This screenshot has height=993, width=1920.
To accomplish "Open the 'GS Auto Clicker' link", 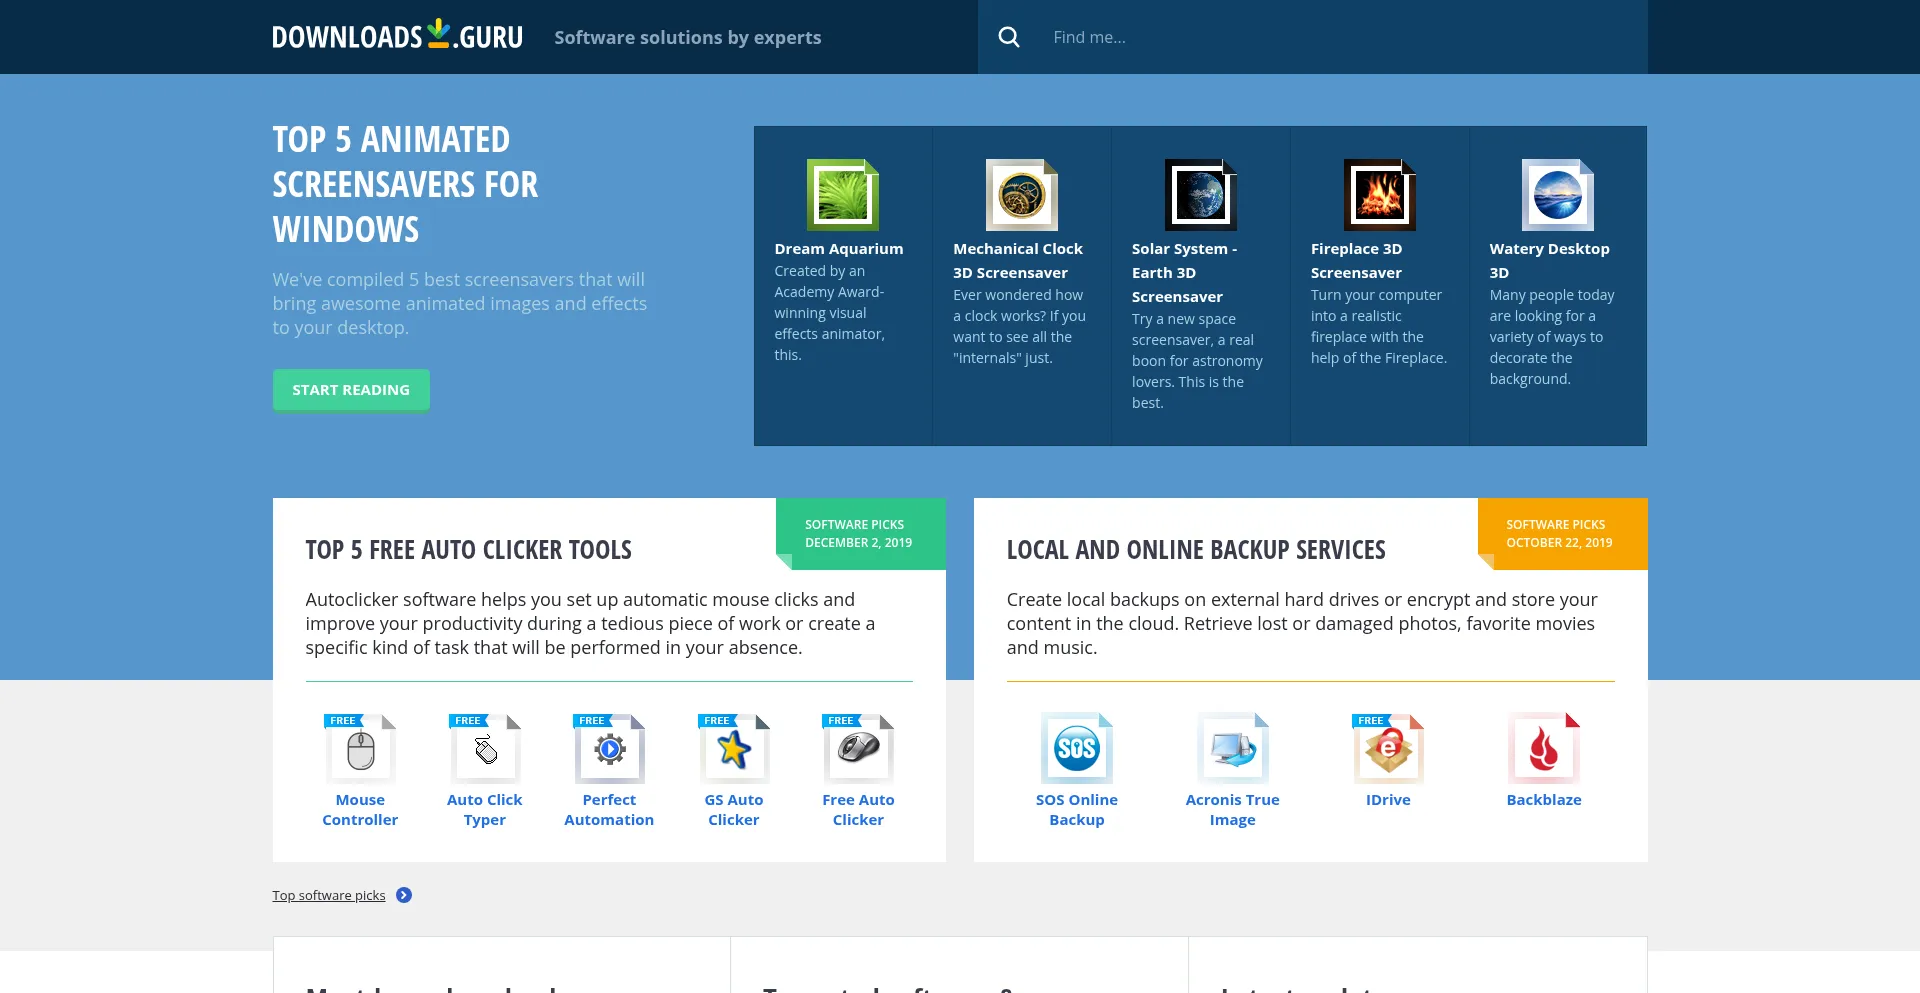I will (734, 810).
